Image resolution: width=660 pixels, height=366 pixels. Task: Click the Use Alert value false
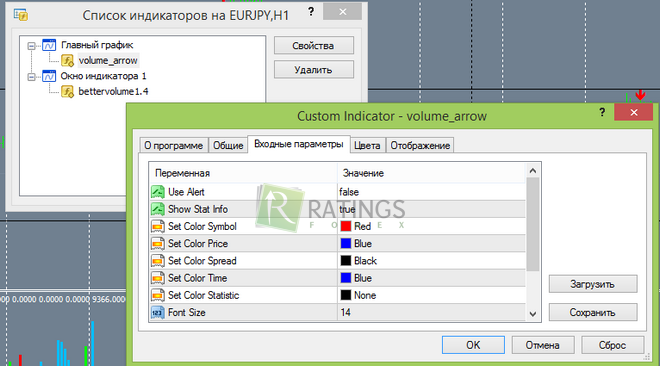click(x=349, y=192)
